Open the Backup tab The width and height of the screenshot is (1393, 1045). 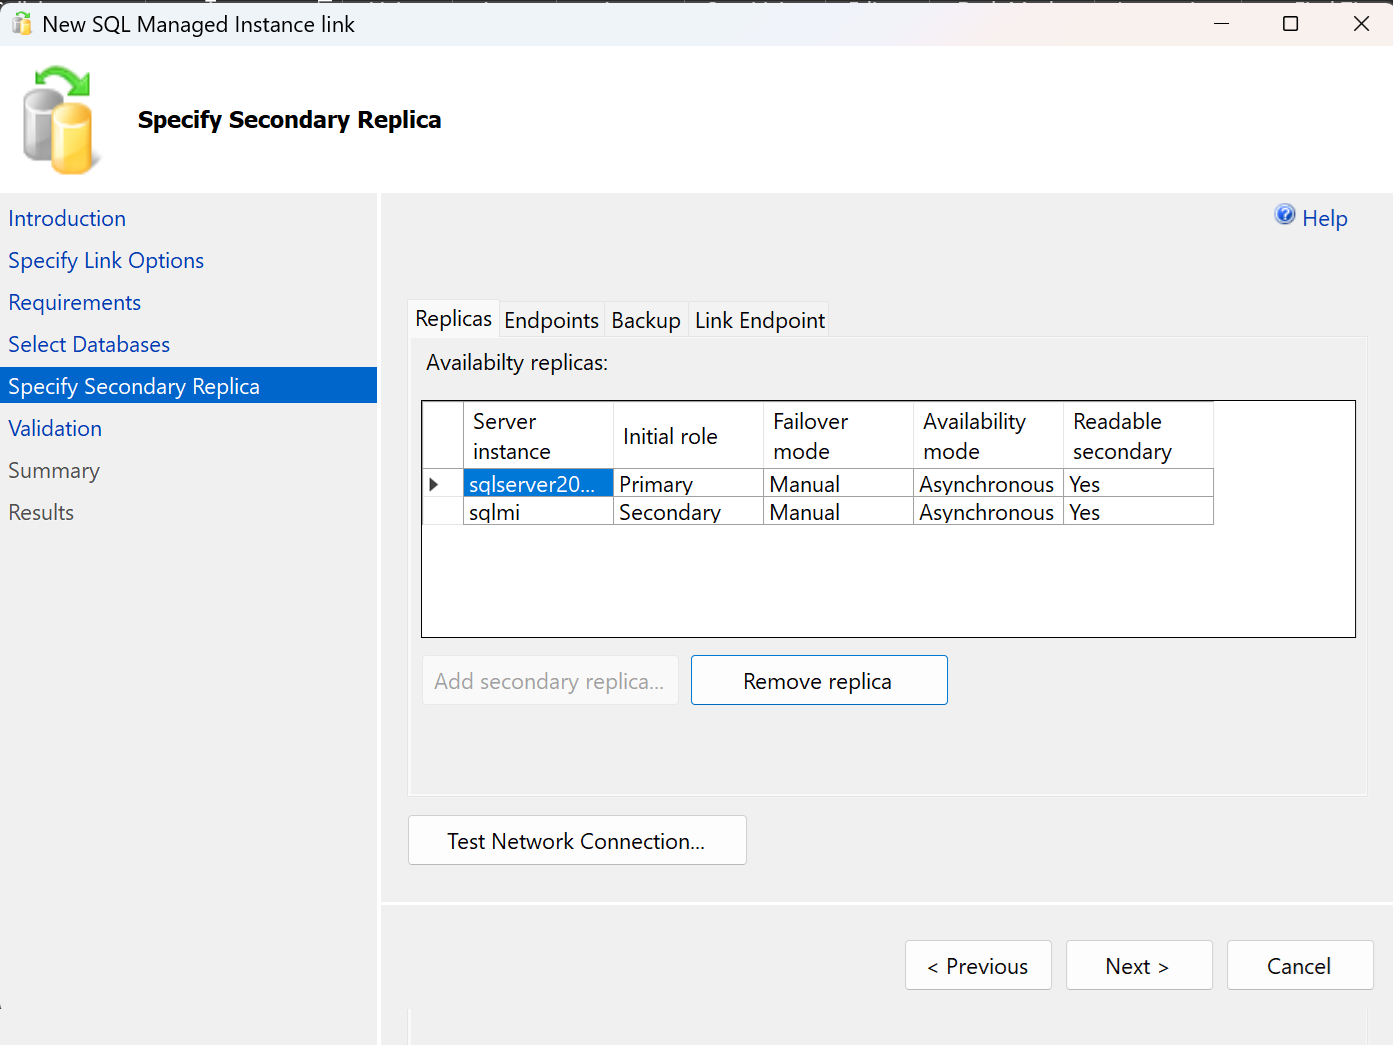click(x=646, y=320)
